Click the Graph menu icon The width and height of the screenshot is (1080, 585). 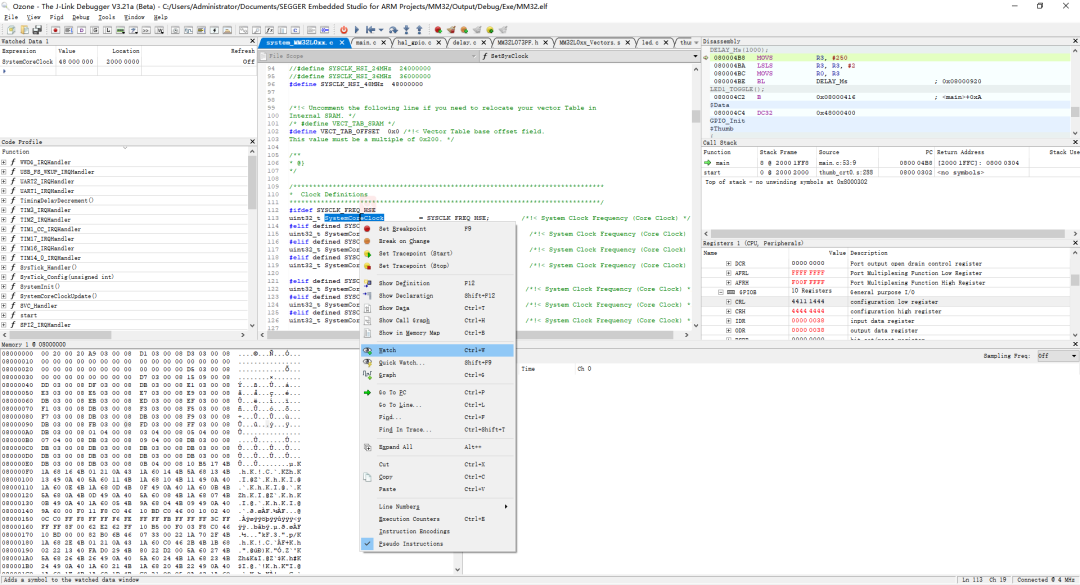pos(367,375)
